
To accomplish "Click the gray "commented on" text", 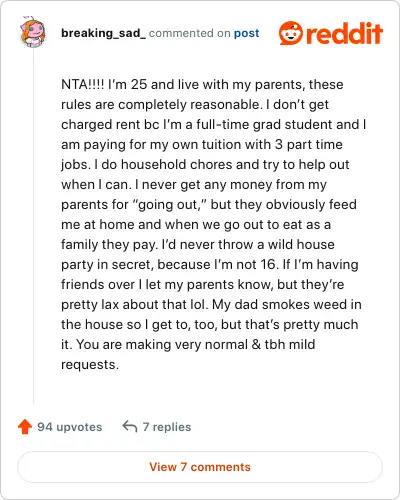I will coord(190,33).
